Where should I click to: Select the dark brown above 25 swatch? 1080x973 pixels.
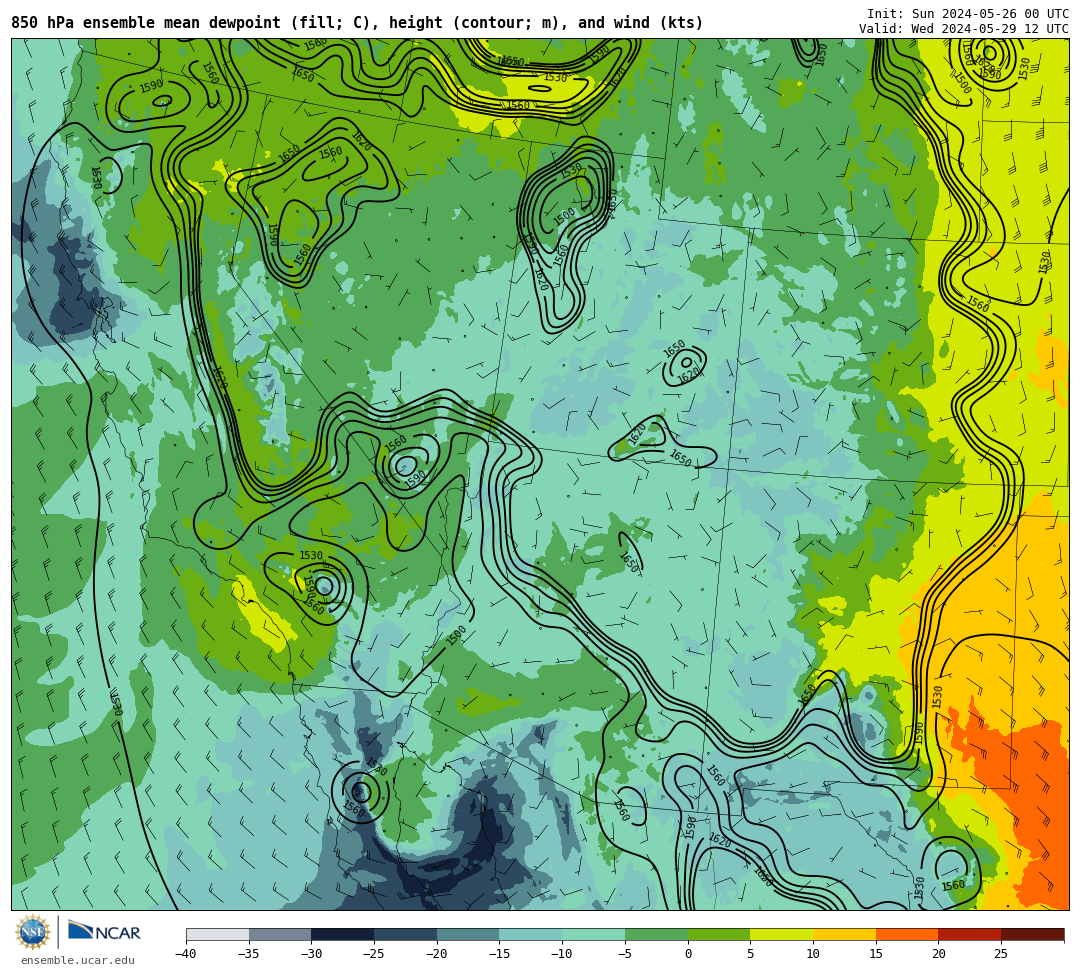[1032, 934]
